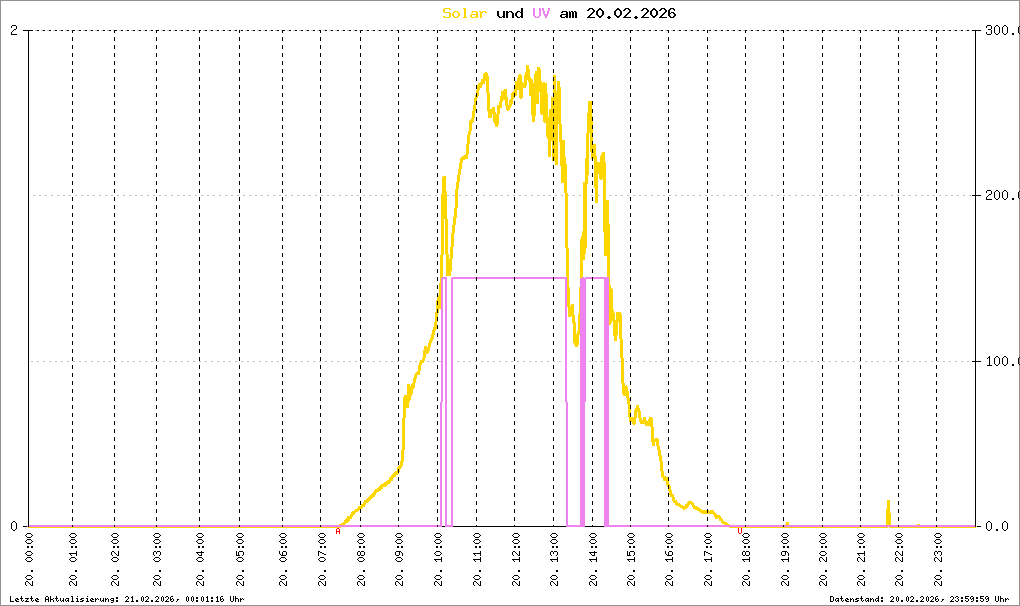Image resolution: width=1020 pixels, height=606 pixels.
Task: Click the '20. 06:00' time axis label
Action: point(283,560)
